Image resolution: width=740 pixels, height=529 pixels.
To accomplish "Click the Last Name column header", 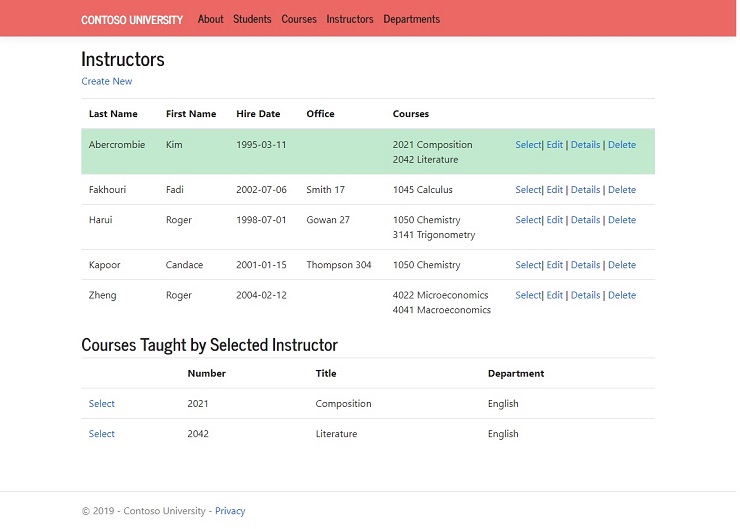I will pyautogui.click(x=113, y=114).
